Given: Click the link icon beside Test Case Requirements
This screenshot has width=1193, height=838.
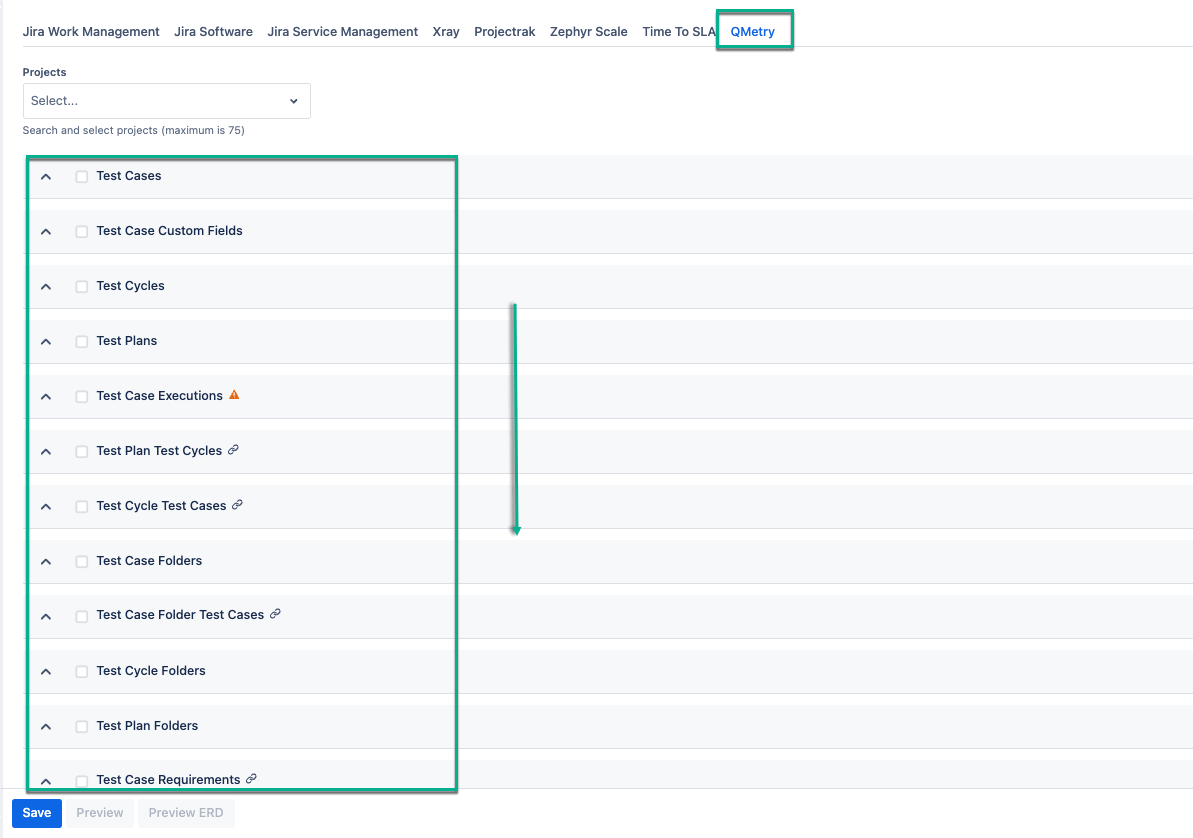Looking at the screenshot, I should tap(251, 779).
